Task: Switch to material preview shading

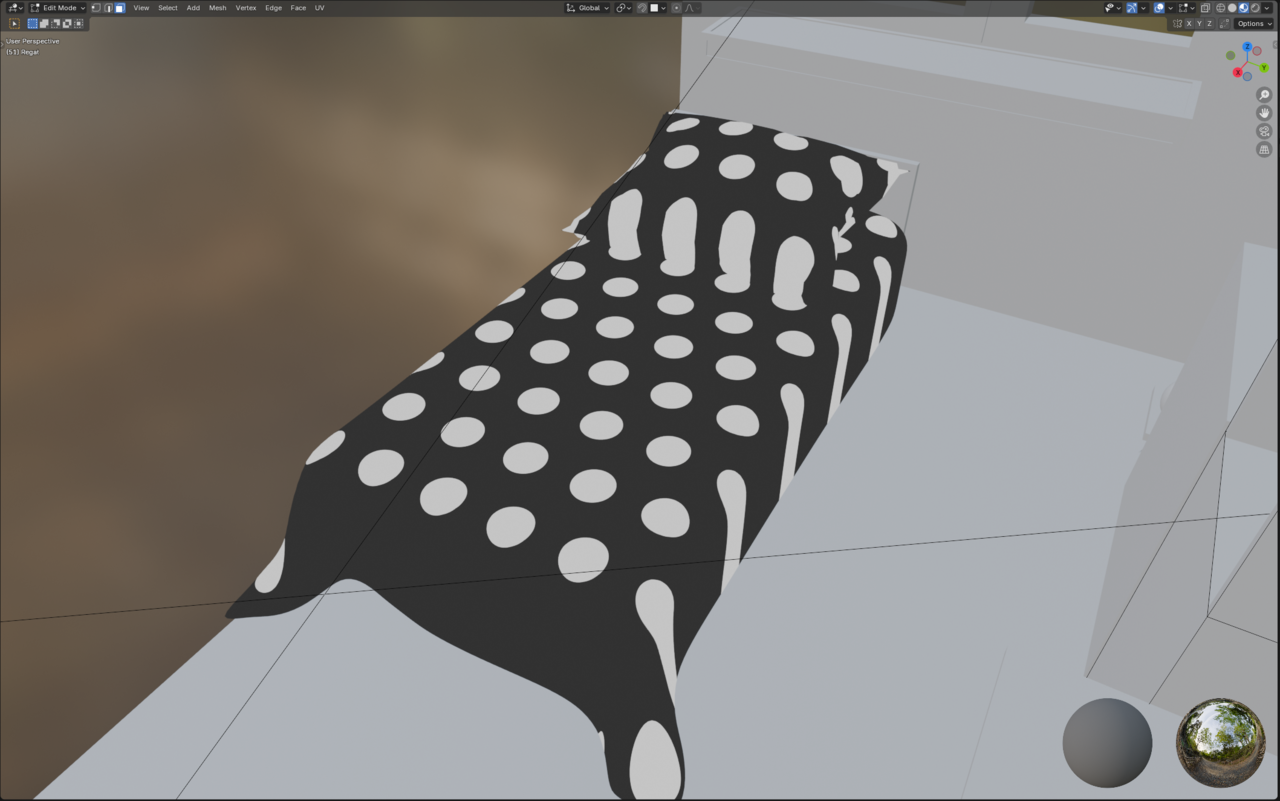Action: point(1244,8)
